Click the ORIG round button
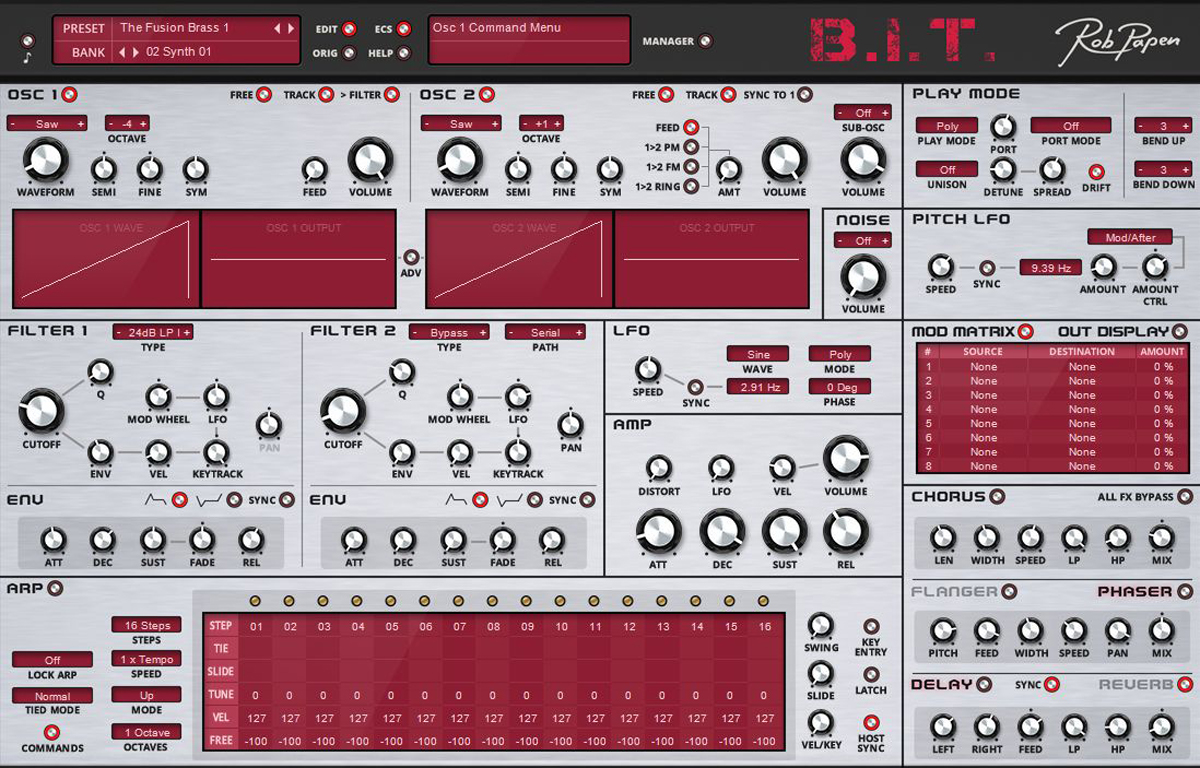1200x768 pixels. click(349, 53)
